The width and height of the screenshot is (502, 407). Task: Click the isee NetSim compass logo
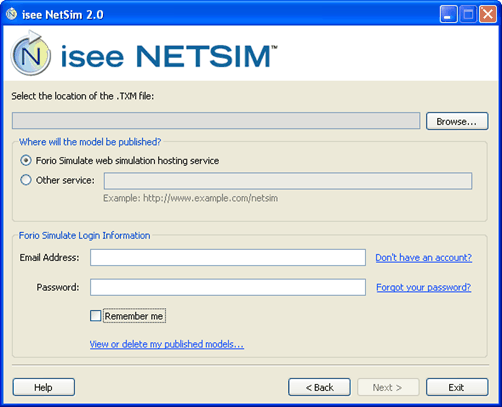tap(31, 53)
